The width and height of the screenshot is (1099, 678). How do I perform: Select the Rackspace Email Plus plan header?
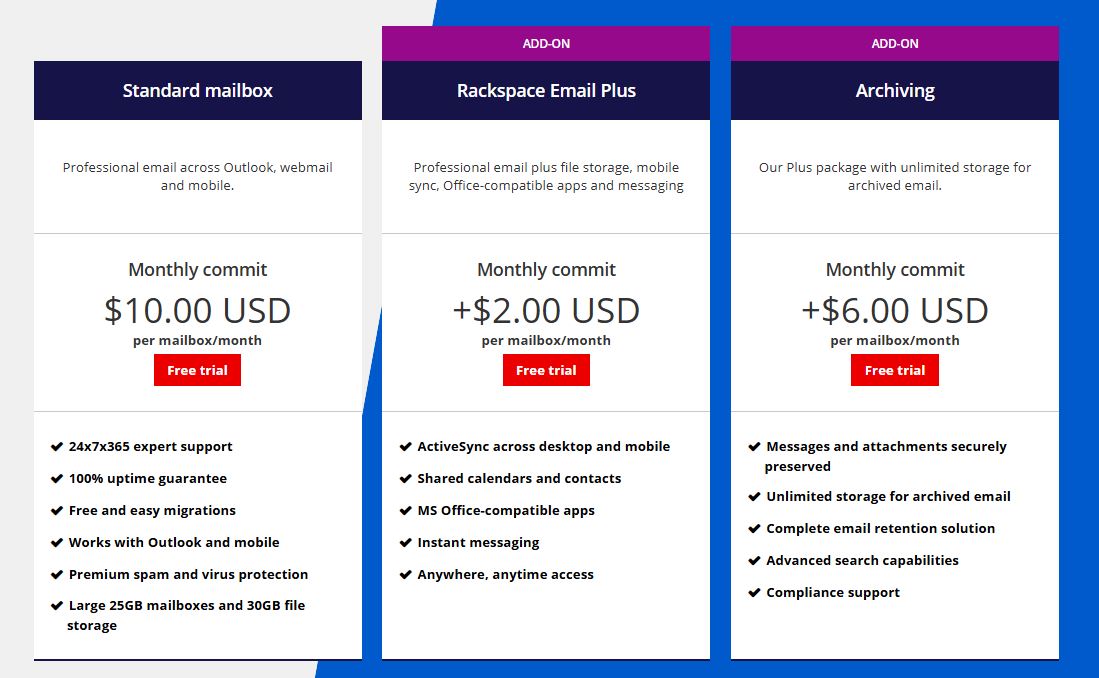click(546, 90)
